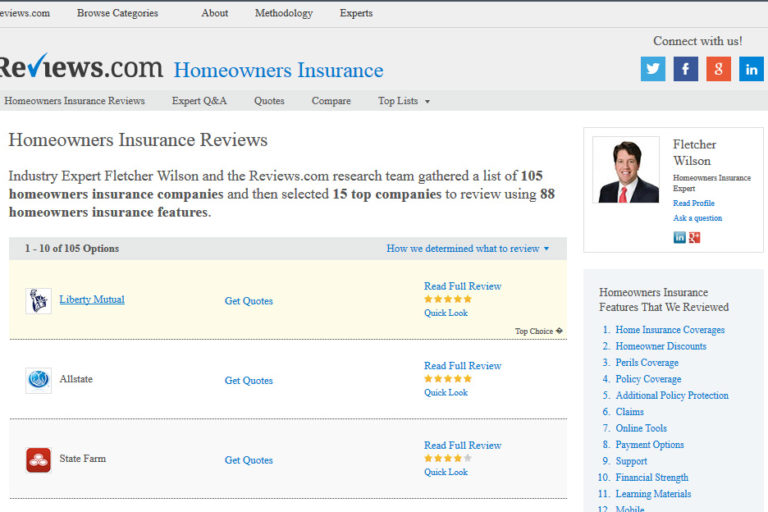
Task: Read Full Review of Allstate
Action: [x=462, y=366]
